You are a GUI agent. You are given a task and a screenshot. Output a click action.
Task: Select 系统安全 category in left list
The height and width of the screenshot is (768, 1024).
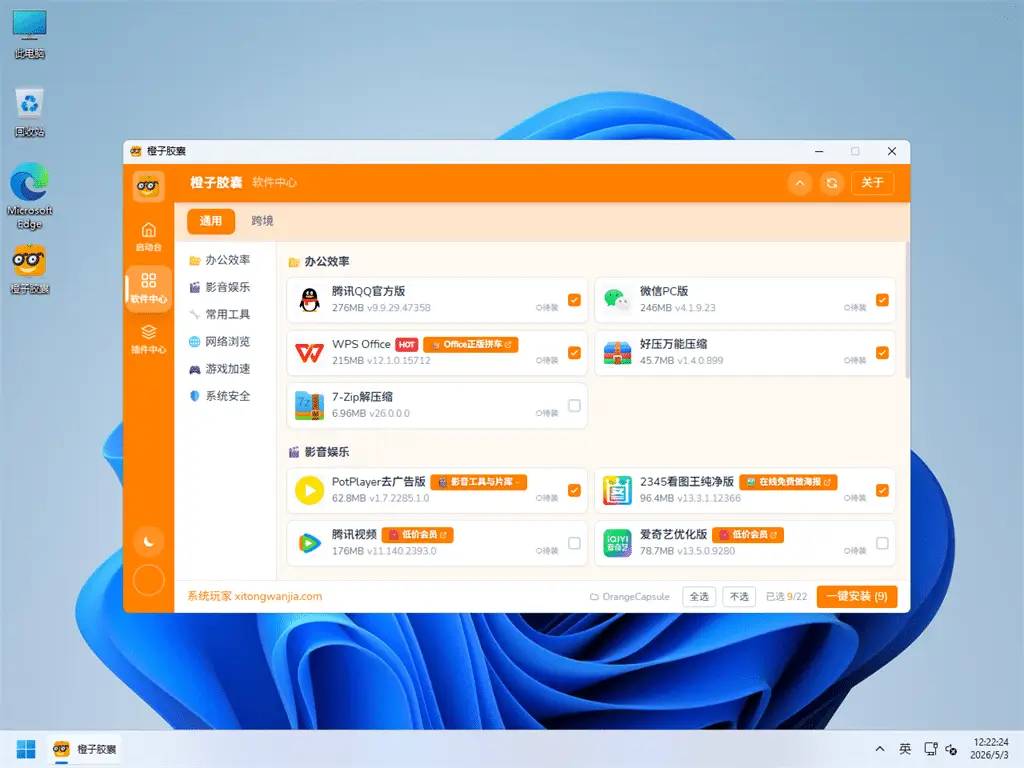[219, 396]
